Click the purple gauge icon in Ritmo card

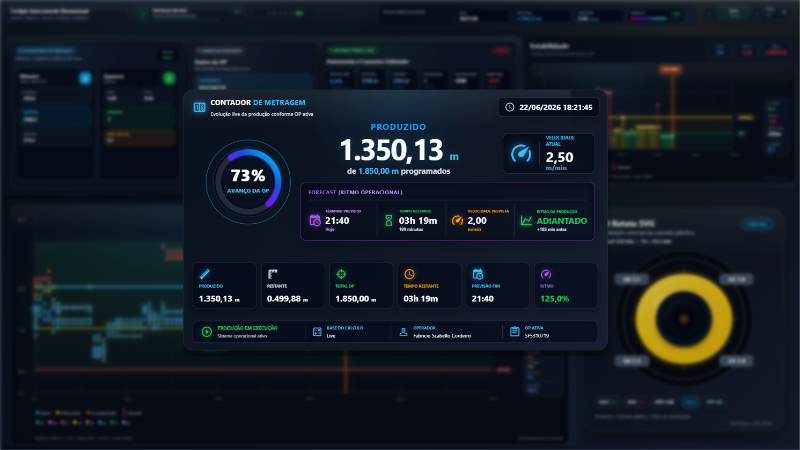546,274
